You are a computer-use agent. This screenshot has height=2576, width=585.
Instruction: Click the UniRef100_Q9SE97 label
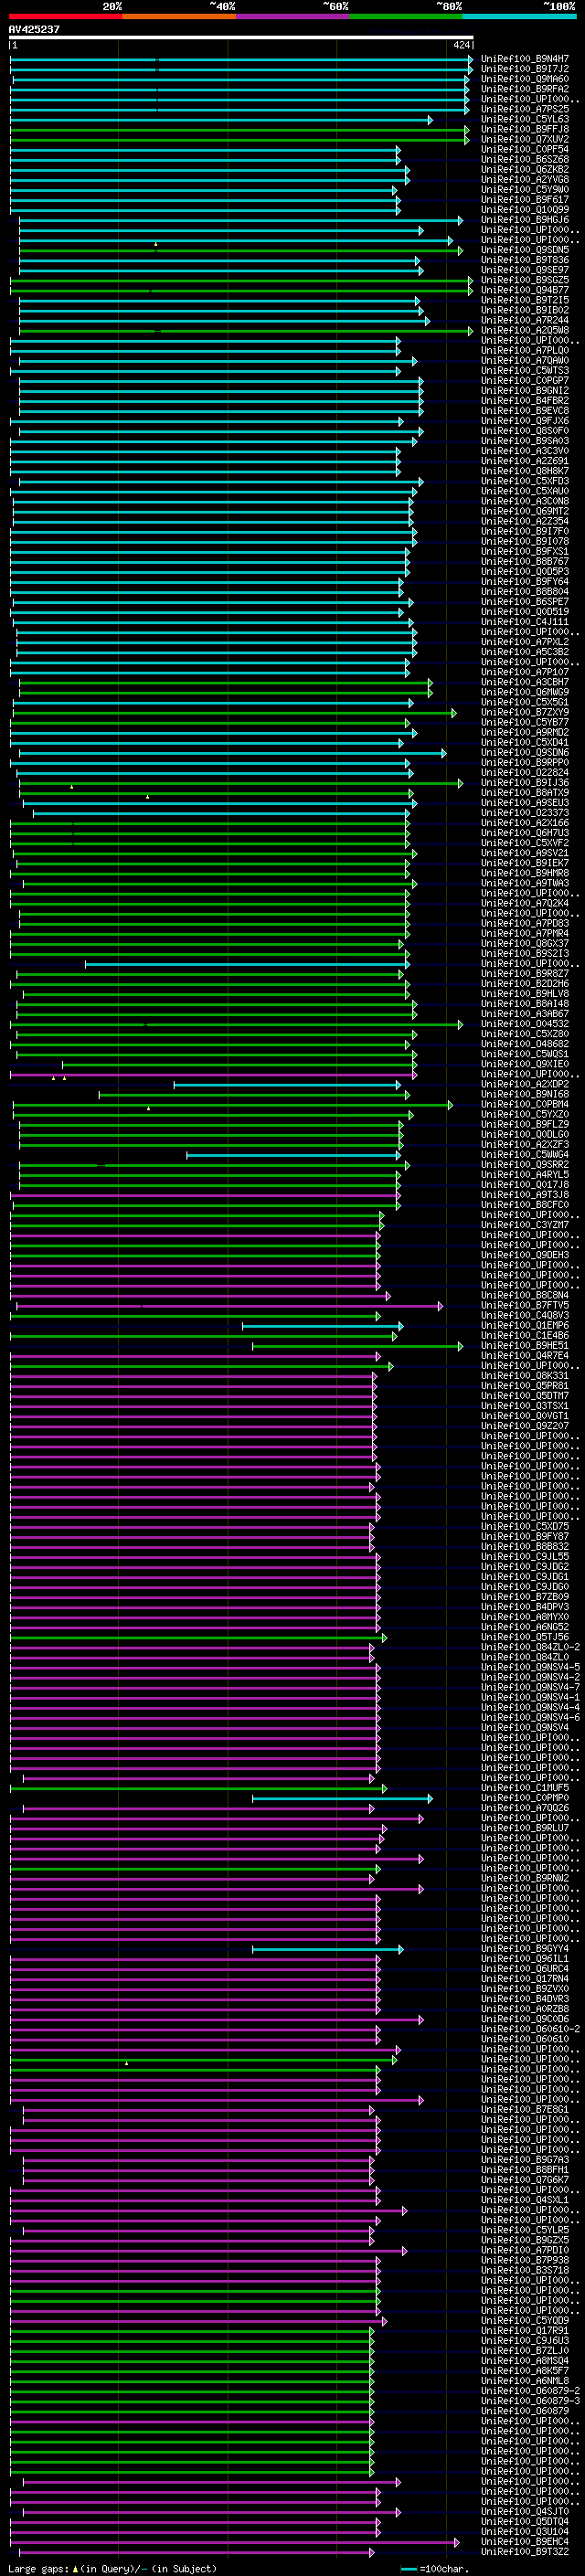(x=525, y=270)
